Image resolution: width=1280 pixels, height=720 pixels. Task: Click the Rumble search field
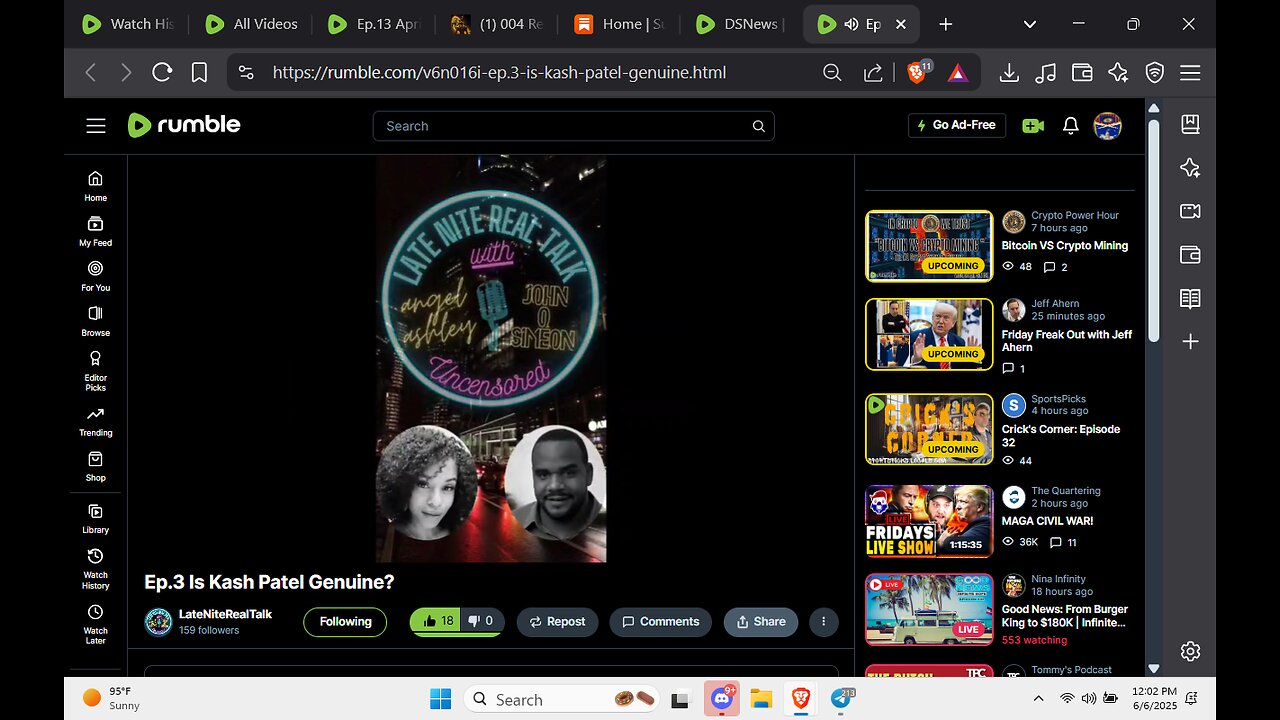click(573, 126)
